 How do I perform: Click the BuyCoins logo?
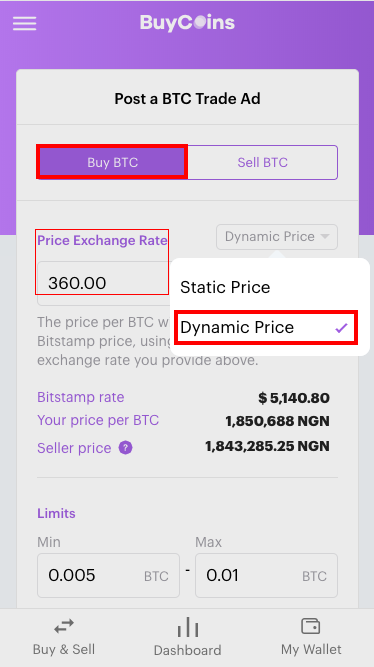(x=187, y=23)
